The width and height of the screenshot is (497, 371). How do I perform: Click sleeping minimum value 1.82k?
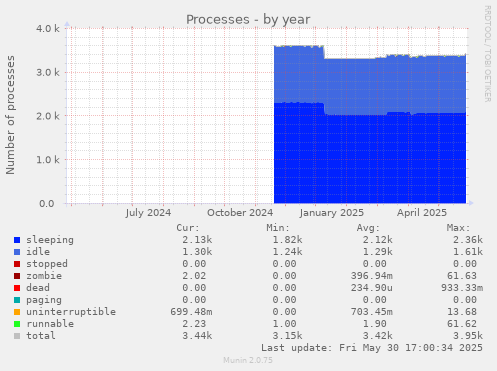tap(287, 240)
